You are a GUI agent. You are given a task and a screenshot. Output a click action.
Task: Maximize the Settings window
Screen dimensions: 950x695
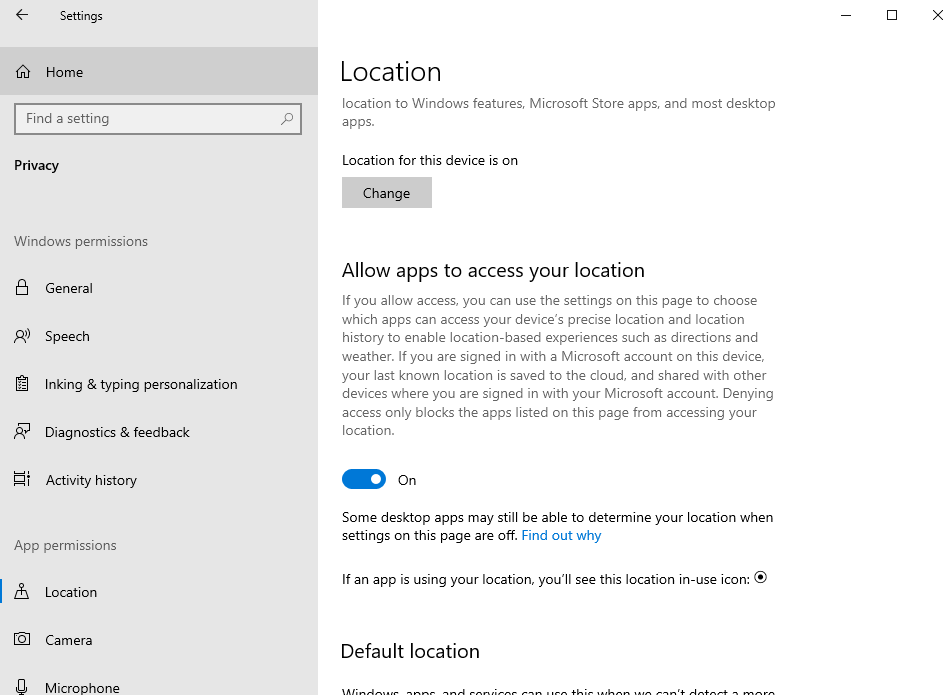892,15
